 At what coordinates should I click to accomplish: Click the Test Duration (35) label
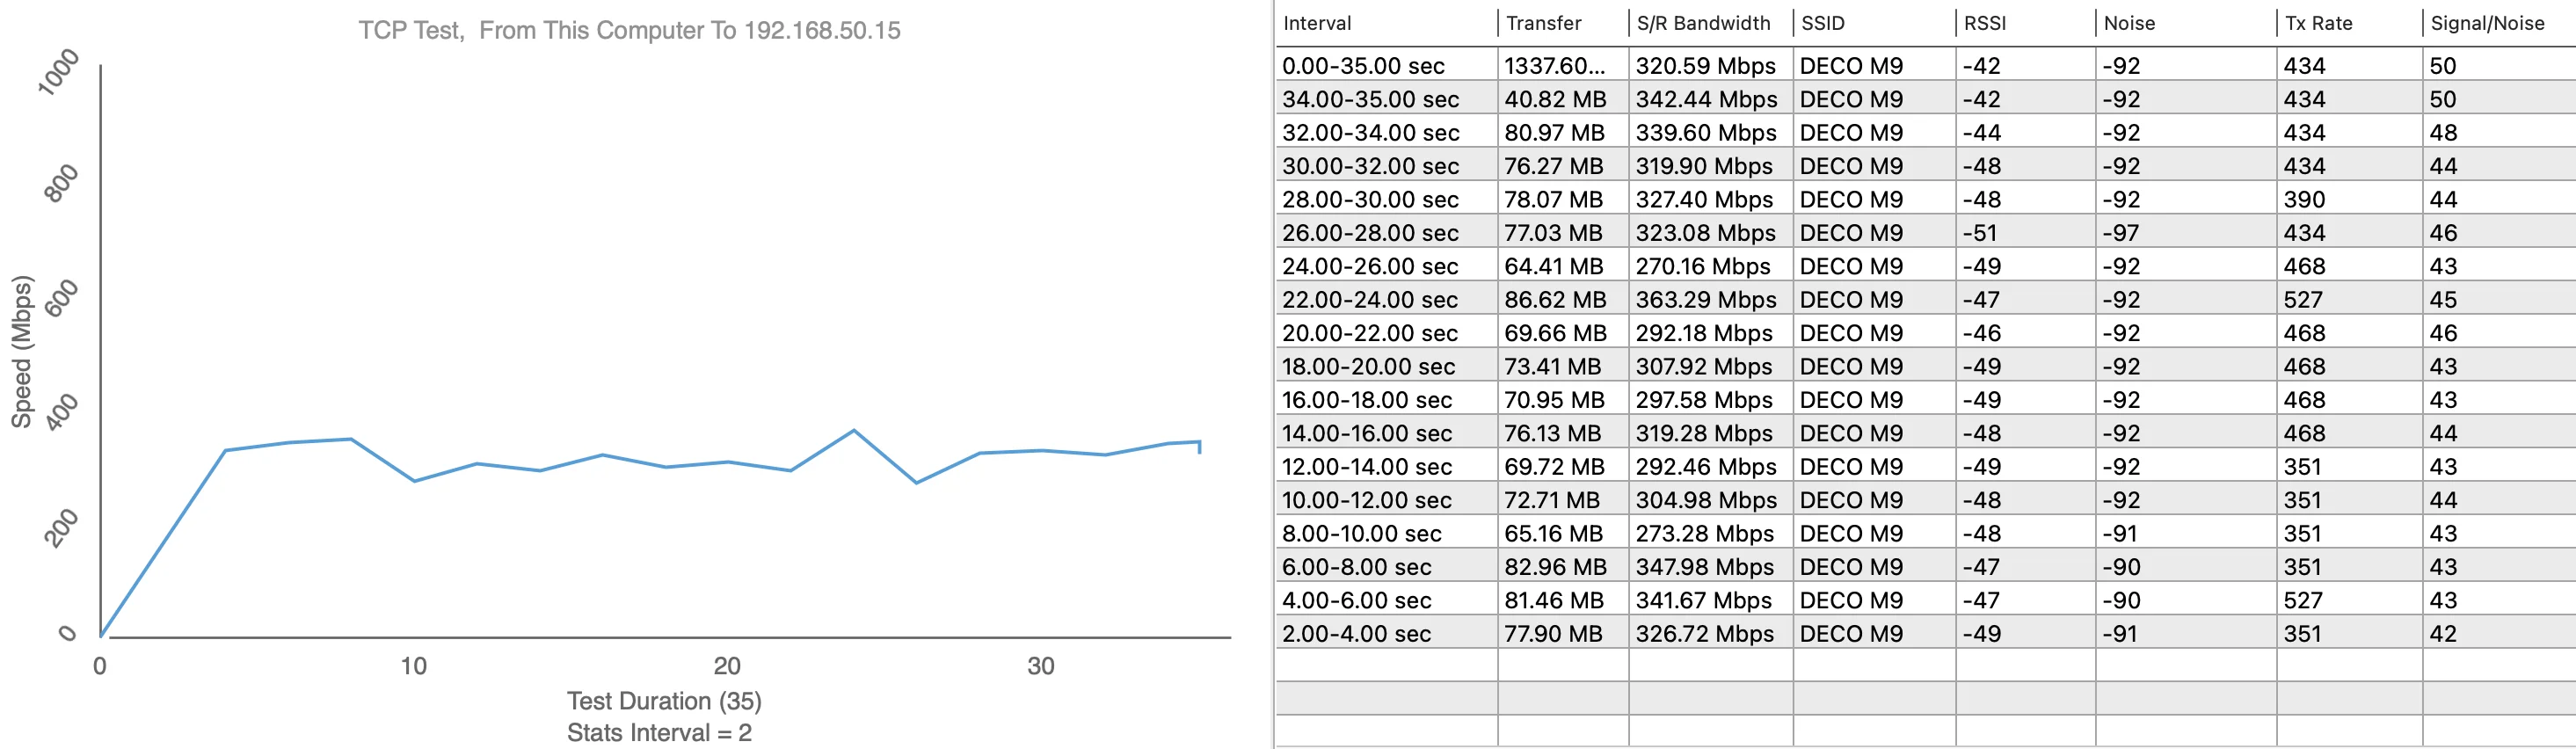coord(664,701)
